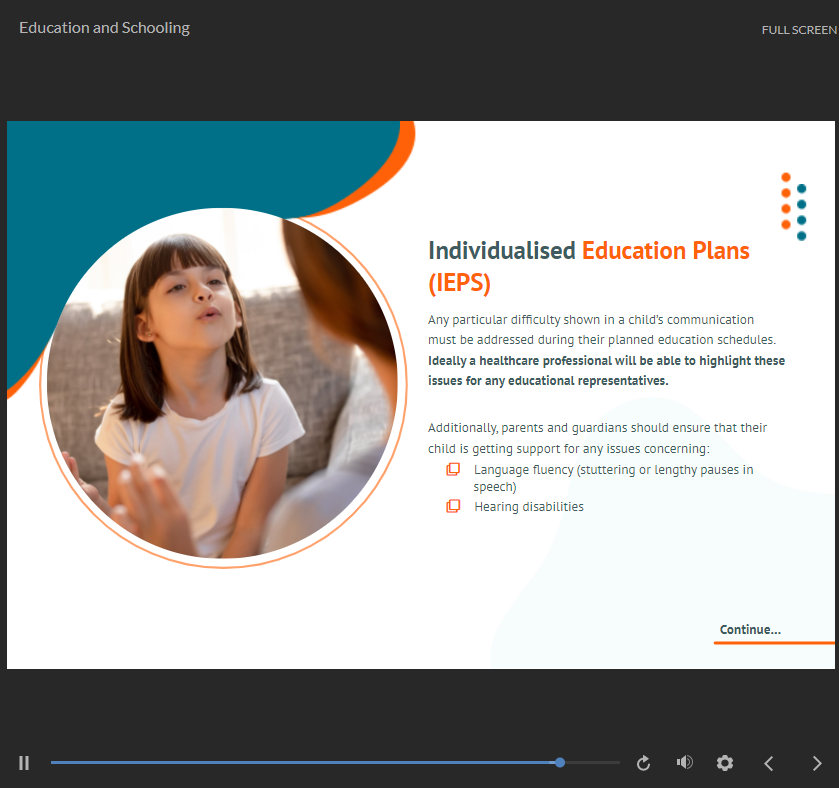Image resolution: width=839 pixels, height=788 pixels.
Task: Click the replay slide icon
Action: pyautogui.click(x=643, y=763)
